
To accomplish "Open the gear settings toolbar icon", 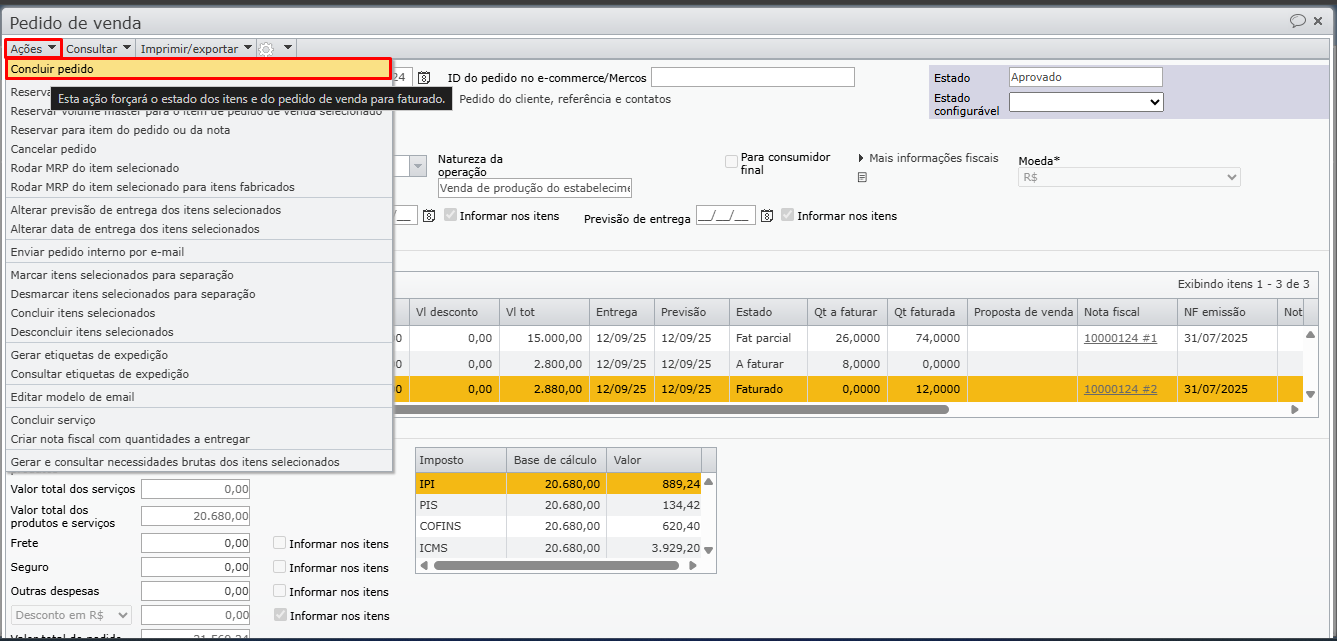I will [266, 49].
